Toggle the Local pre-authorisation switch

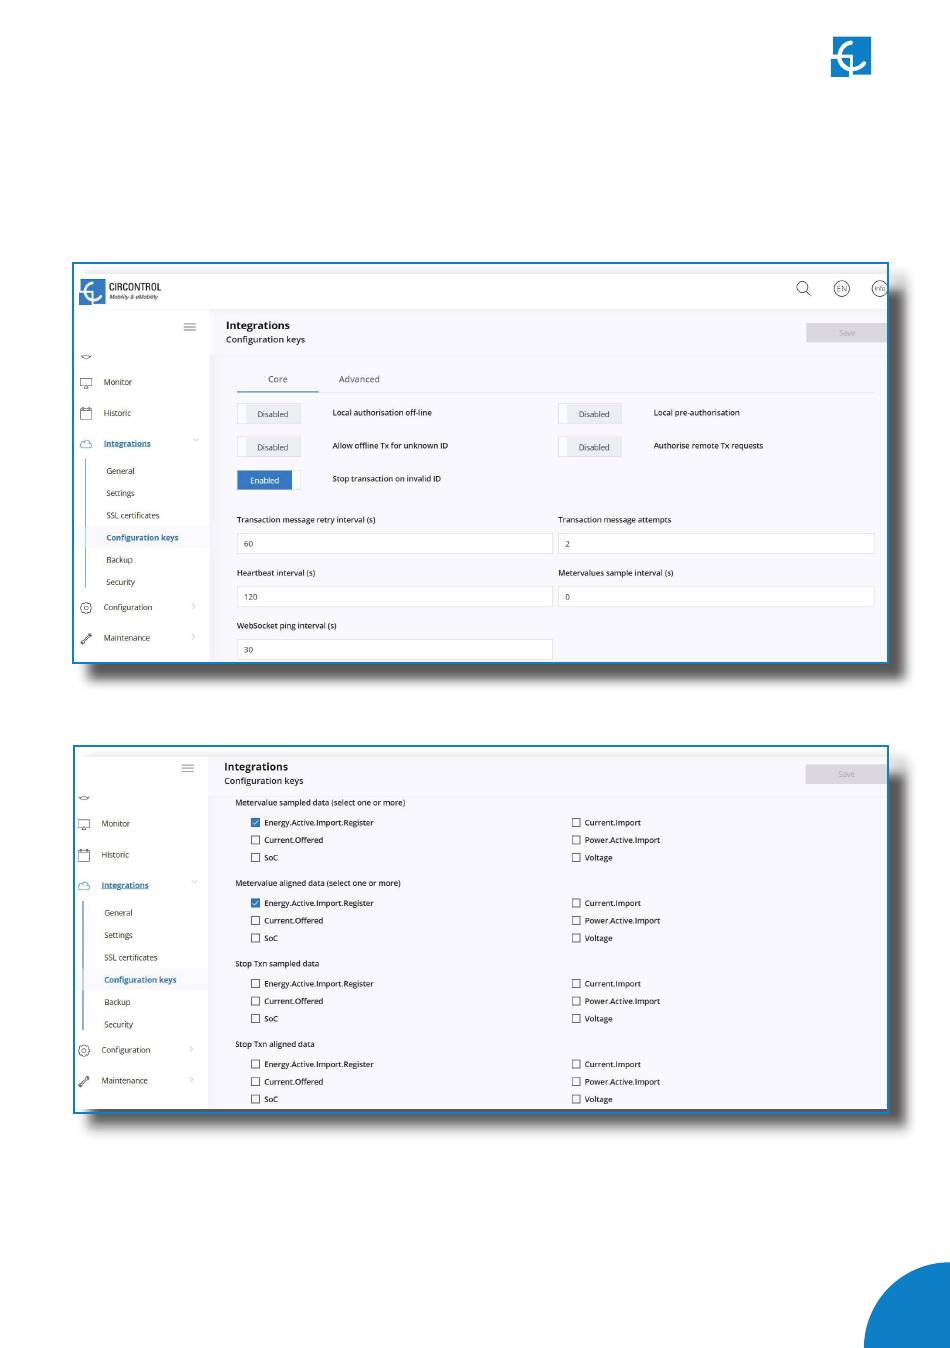click(590, 414)
